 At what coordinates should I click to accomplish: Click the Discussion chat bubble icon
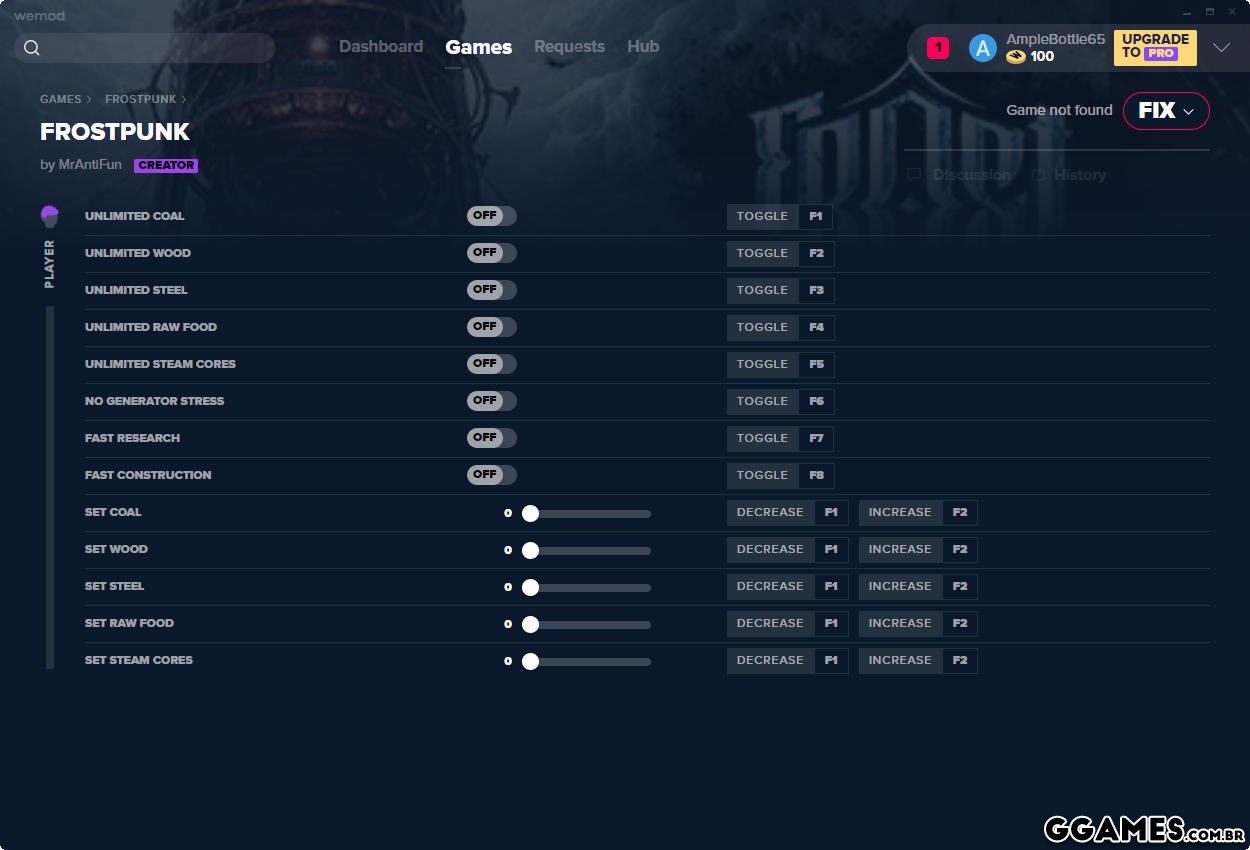pos(914,175)
